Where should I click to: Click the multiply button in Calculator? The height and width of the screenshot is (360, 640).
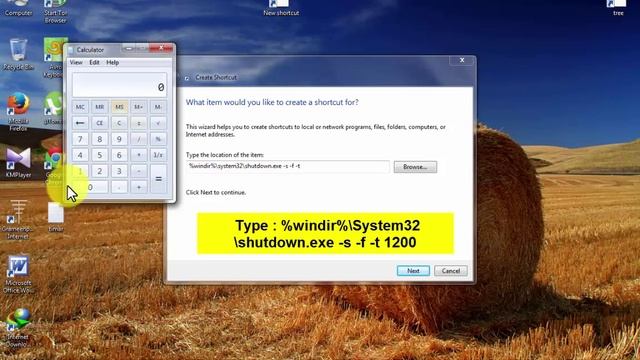(x=139, y=155)
